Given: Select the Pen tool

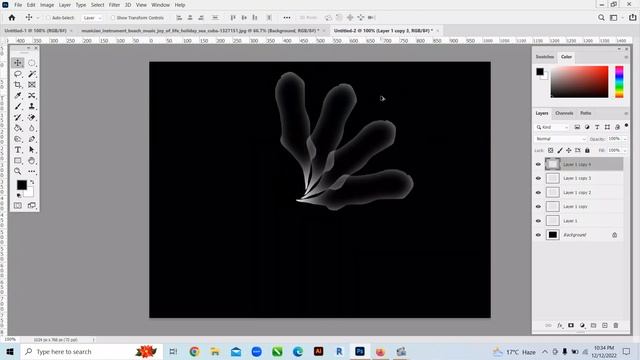Looking at the screenshot, I should [32, 139].
